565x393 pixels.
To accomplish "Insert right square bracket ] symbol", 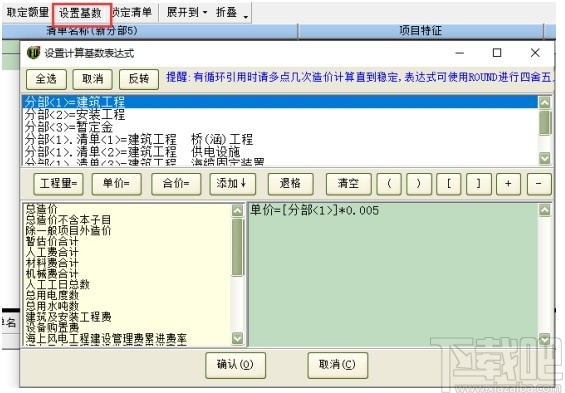I will (x=479, y=184).
